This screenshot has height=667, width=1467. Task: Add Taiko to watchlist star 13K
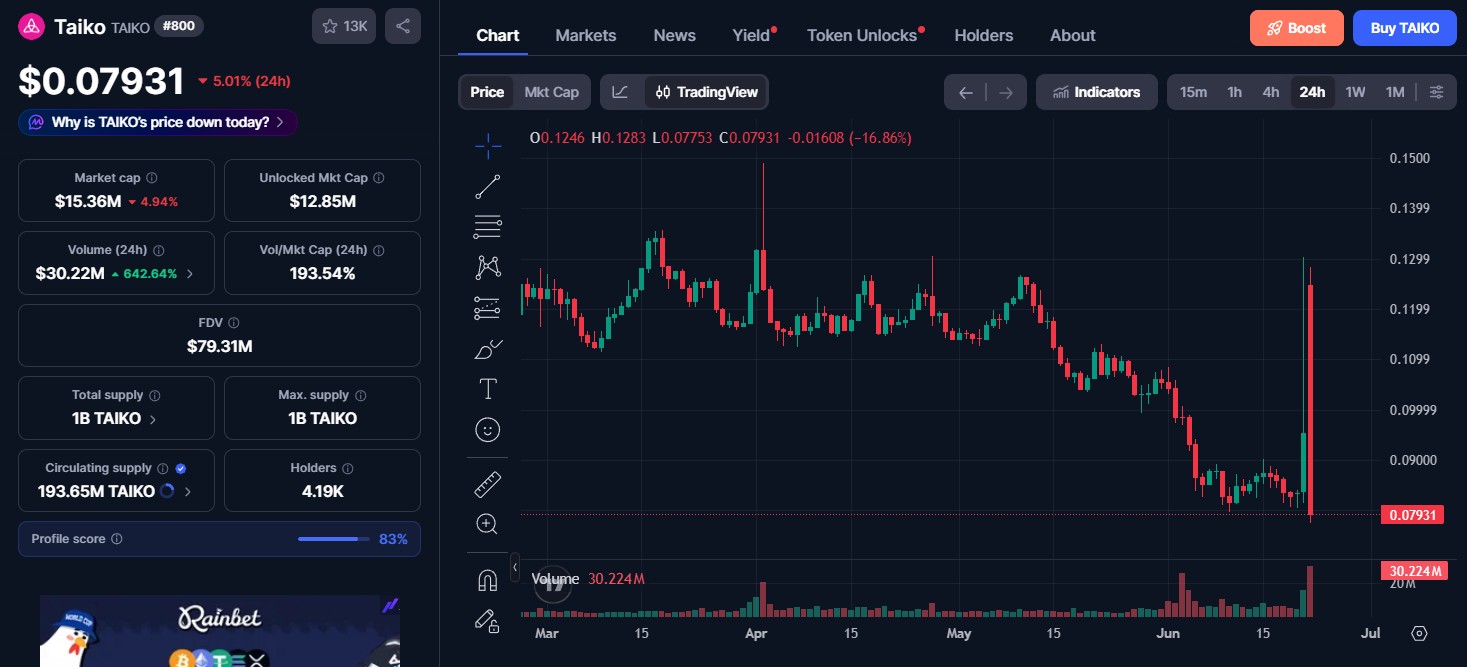pos(344,26)
